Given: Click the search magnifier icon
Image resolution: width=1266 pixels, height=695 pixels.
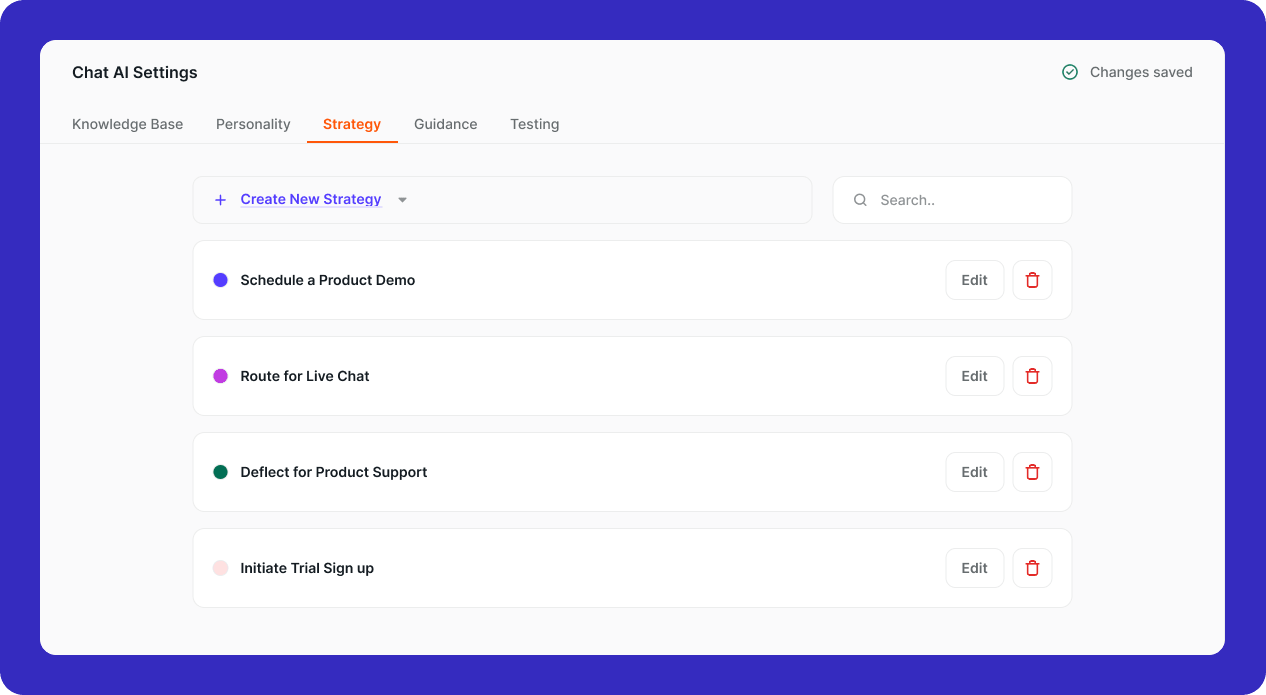Looking at the screenshot, I should 860,200.
